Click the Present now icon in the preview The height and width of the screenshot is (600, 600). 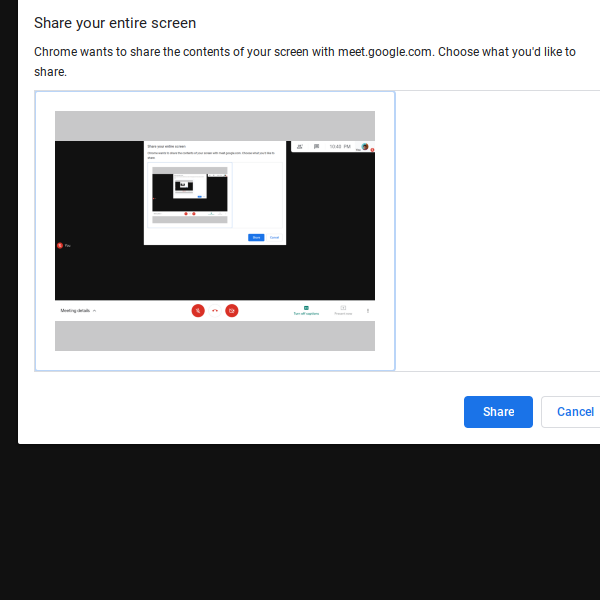[343, 311]
